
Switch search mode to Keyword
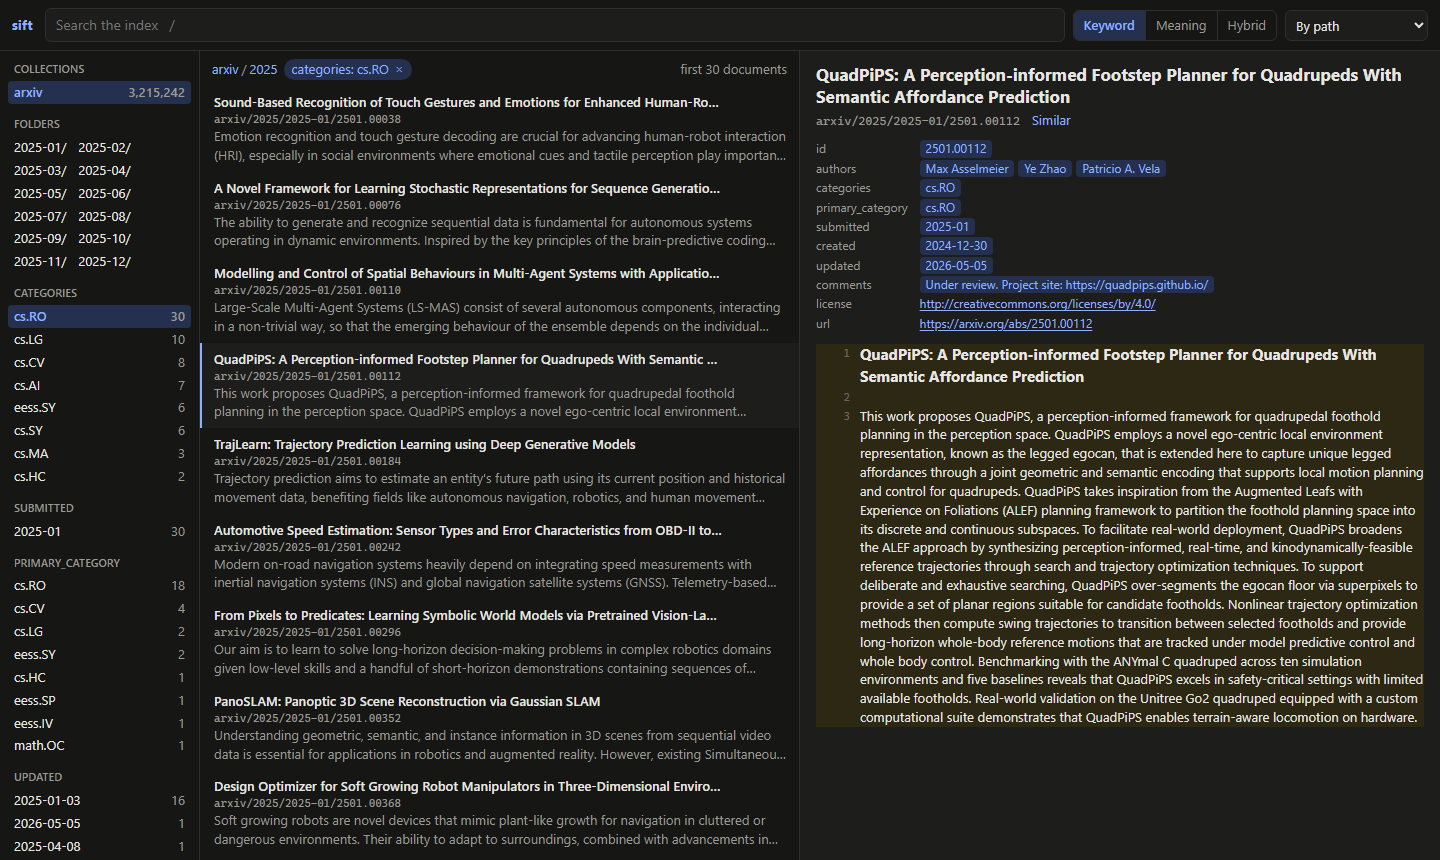1109,26
